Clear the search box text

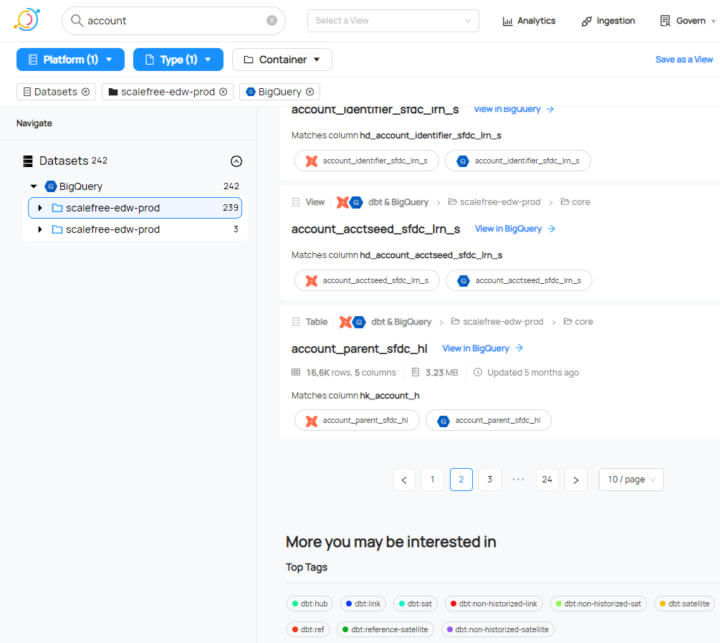pos(272,20)
